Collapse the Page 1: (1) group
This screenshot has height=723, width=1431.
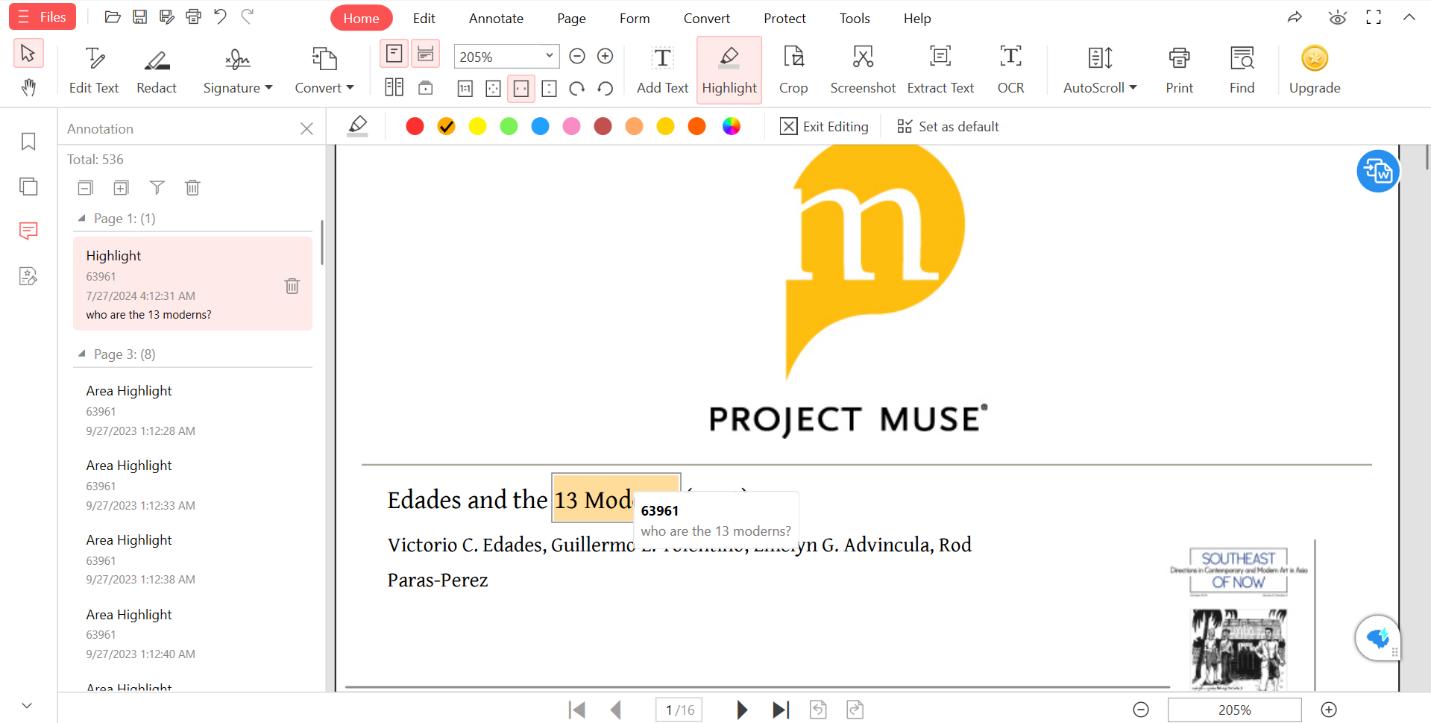point(82,218)
